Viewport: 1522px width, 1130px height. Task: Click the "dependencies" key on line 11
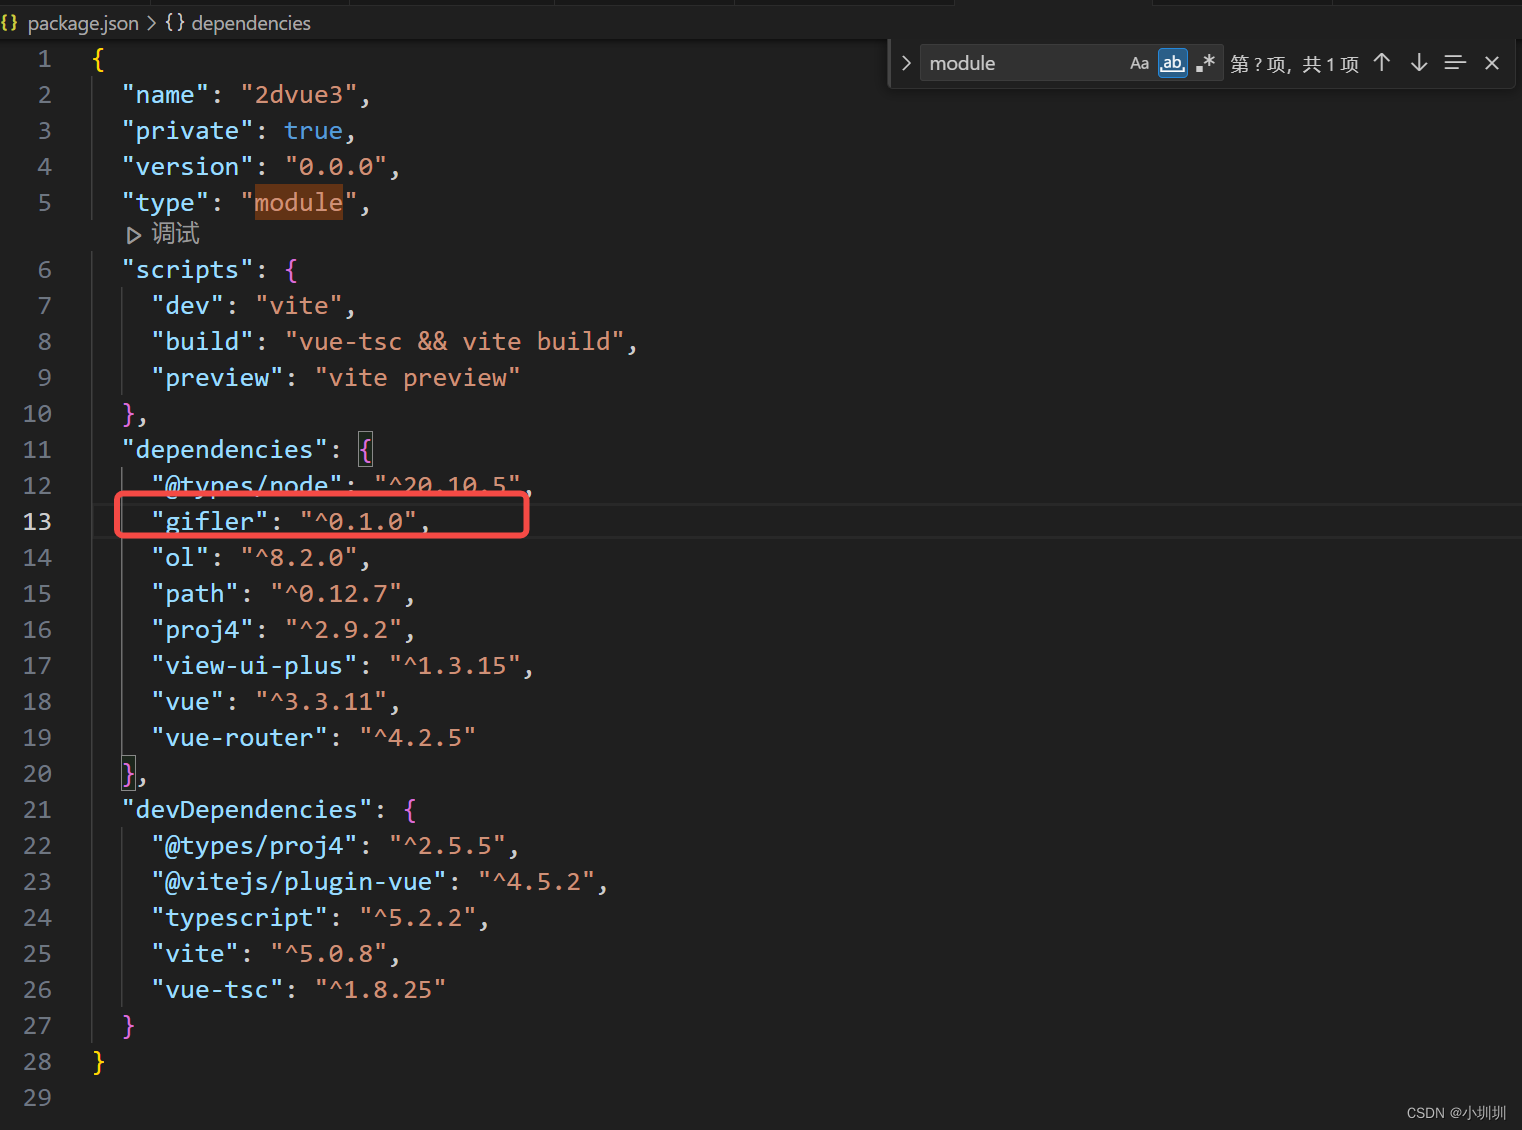(x=225, y=450)
